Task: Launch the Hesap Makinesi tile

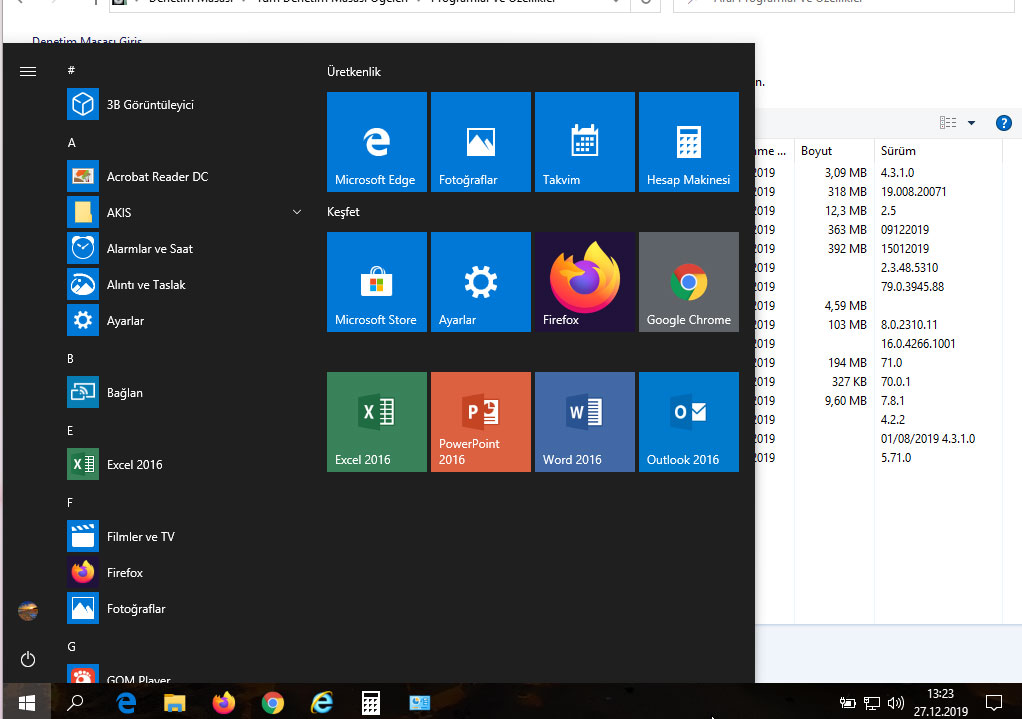Action: coord(689,142)
